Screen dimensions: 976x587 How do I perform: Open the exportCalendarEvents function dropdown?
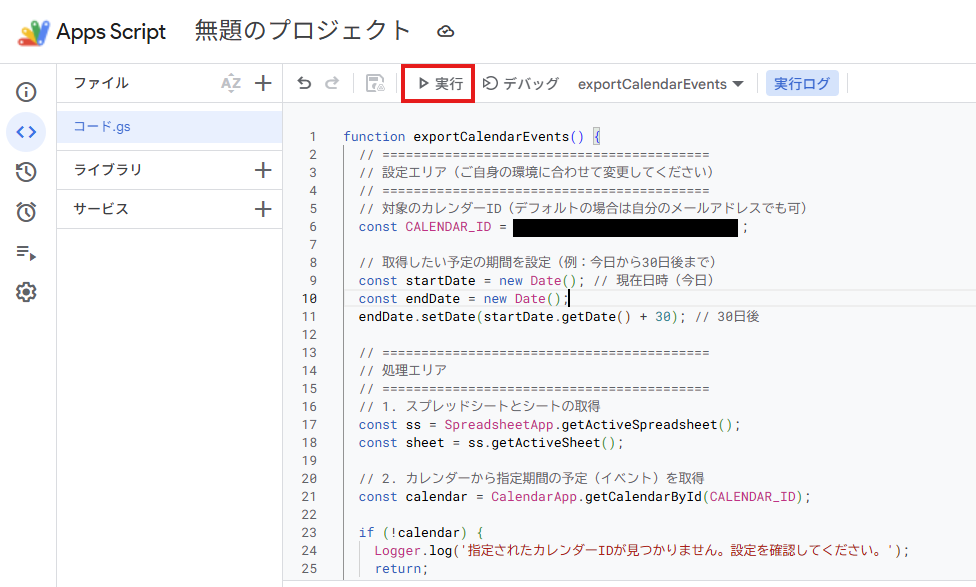click(660, 84)
